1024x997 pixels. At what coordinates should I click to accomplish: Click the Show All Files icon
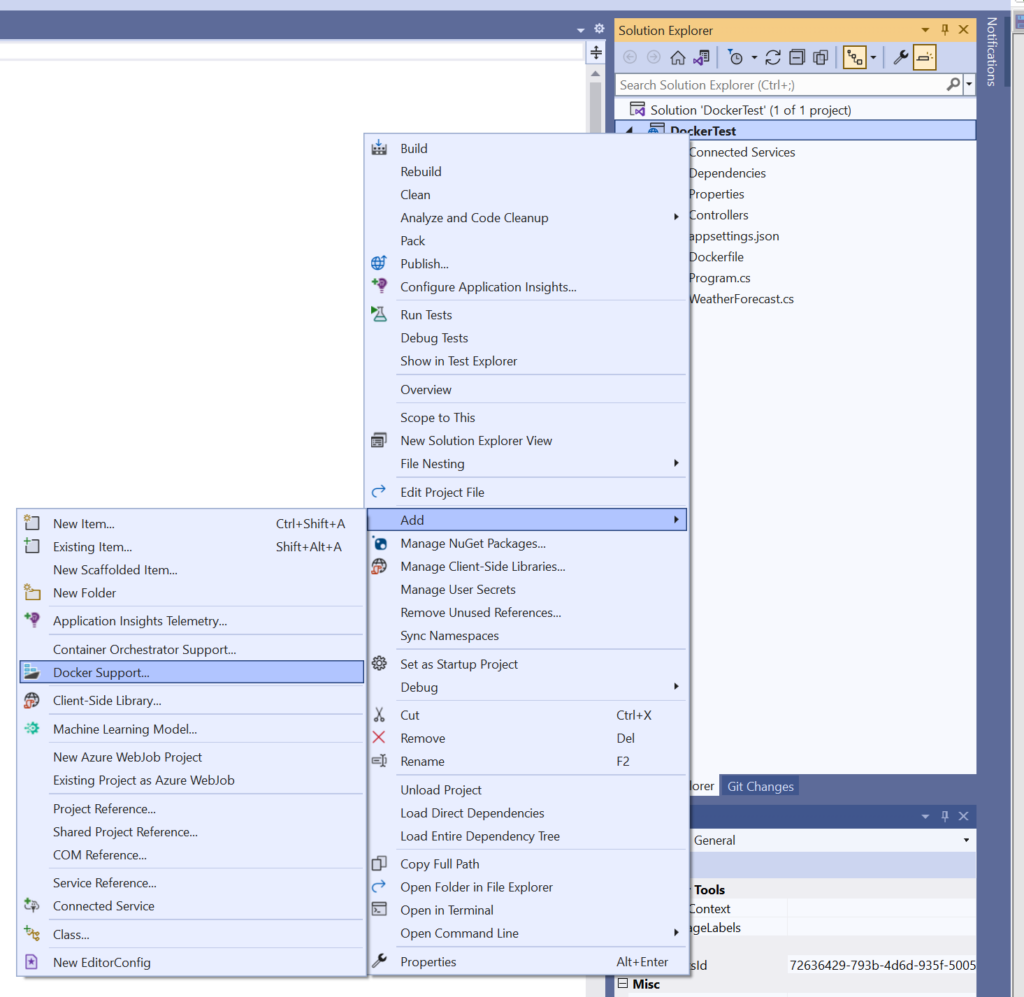pyautogui.click(x=820, y=58)
